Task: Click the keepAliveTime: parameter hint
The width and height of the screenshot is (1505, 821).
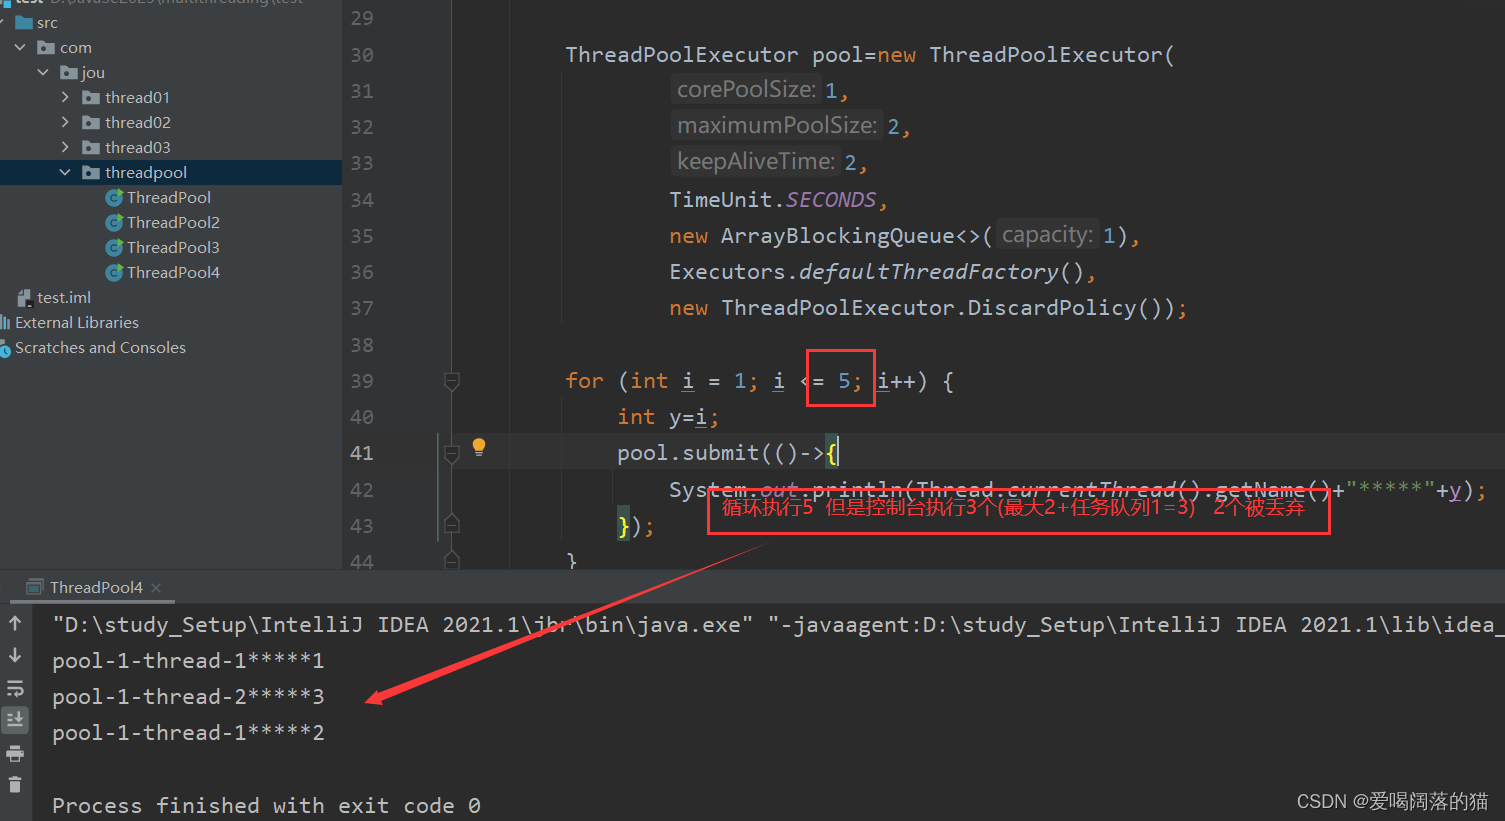Action: 755,161
